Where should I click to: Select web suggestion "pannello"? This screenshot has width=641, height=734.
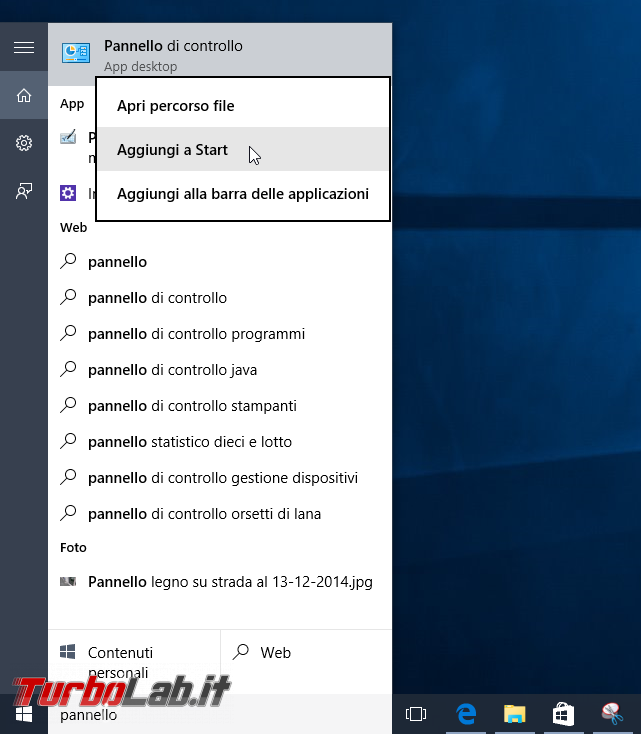(220, 262)
